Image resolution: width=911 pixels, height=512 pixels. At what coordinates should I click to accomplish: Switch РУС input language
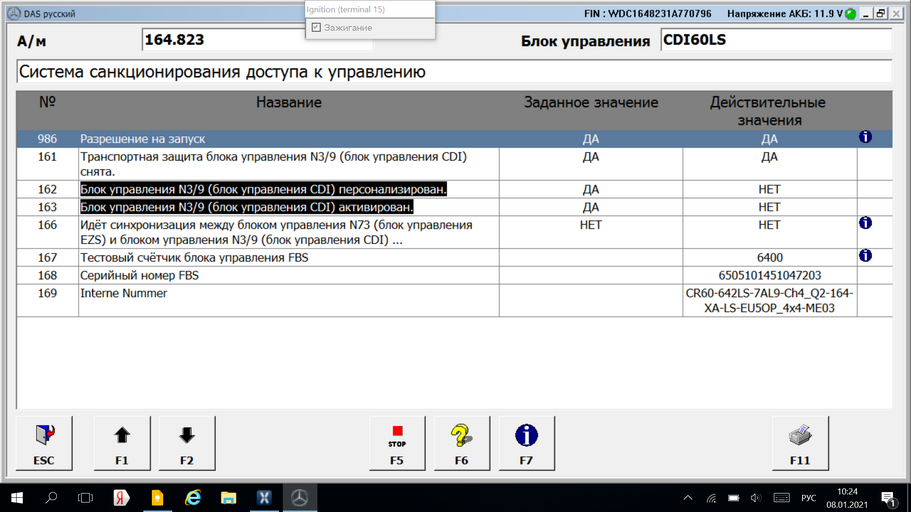(x=809, y=498)
